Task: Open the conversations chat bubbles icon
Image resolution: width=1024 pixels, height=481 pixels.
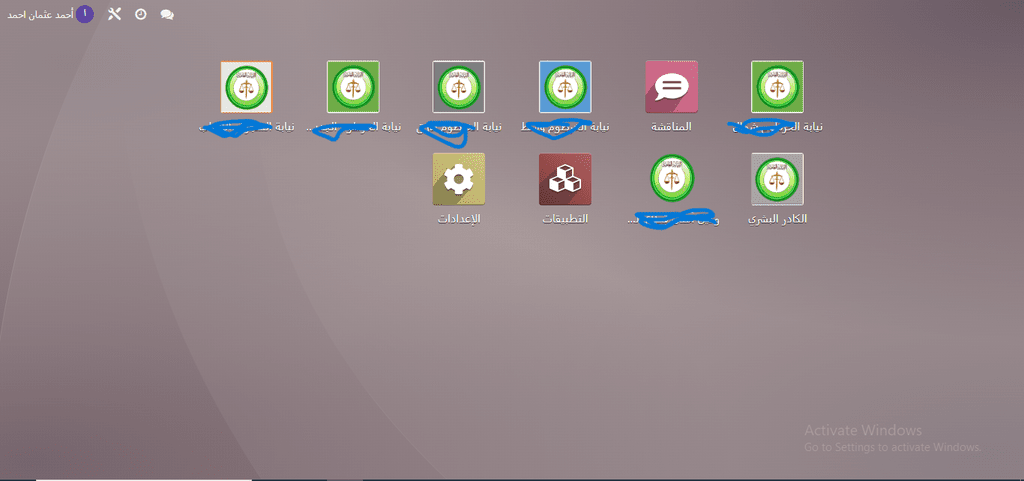Action: pyautogui.click(x=167, y=14)
